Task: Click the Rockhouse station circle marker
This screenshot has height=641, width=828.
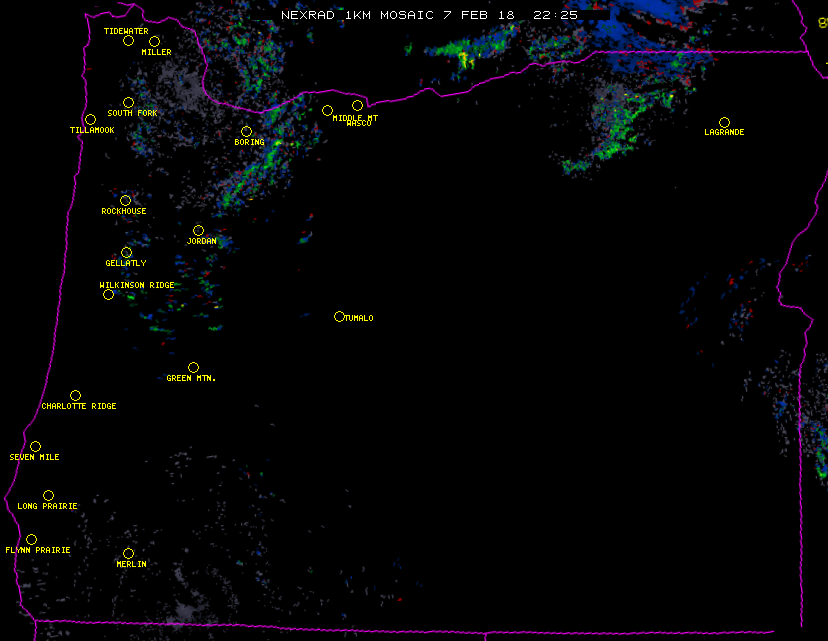Action: coord(125,200)
